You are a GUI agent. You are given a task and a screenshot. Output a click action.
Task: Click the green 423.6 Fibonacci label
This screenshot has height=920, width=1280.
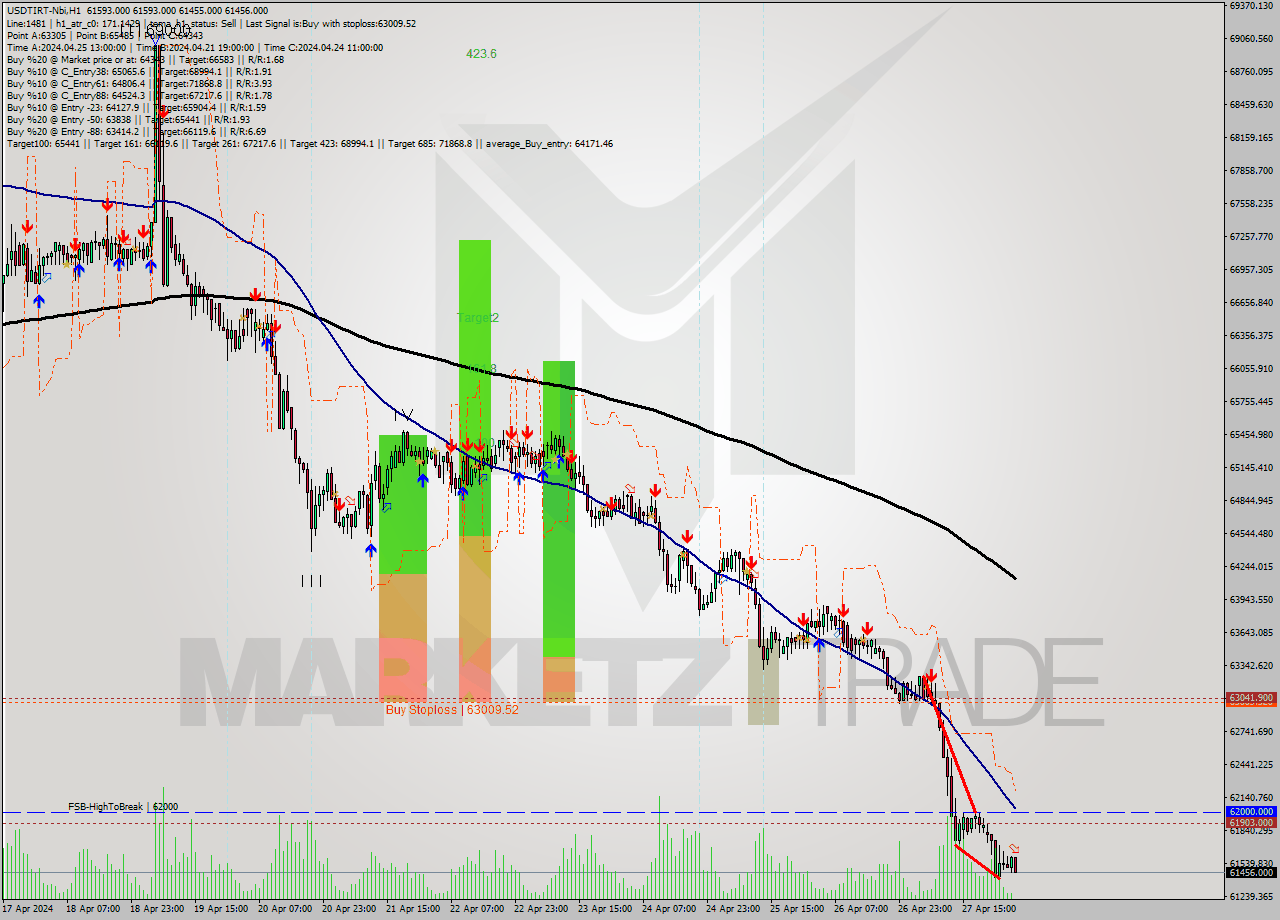pos(481,54)
